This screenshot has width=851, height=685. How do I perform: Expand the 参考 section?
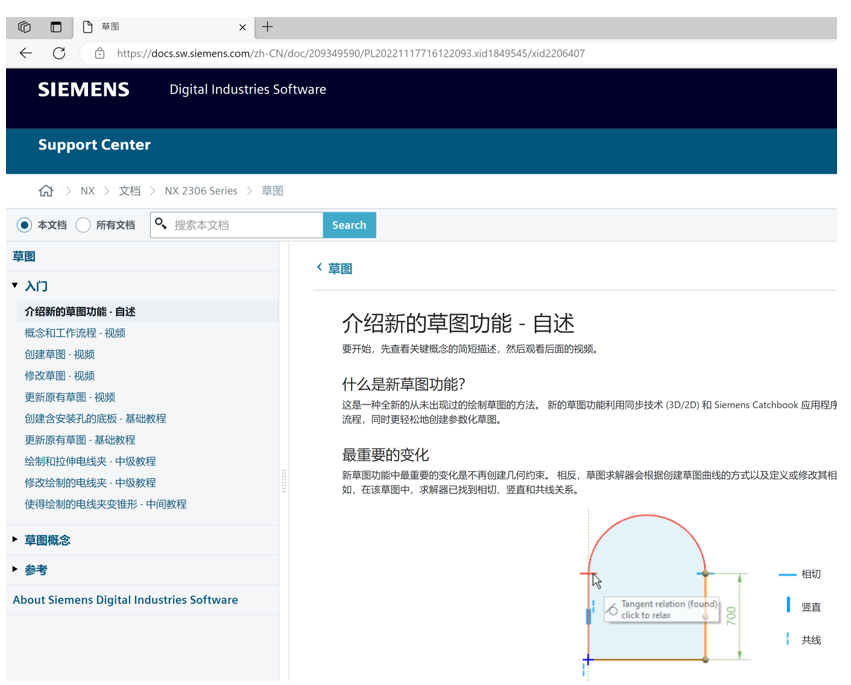(15, 570)
